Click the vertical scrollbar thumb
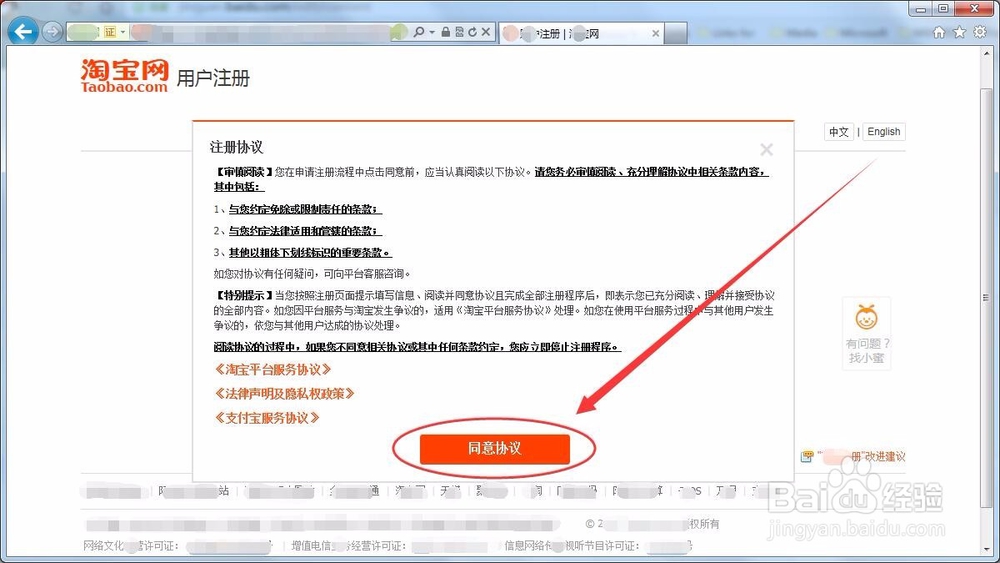The image size is (1000, 563). click(987, 296)
